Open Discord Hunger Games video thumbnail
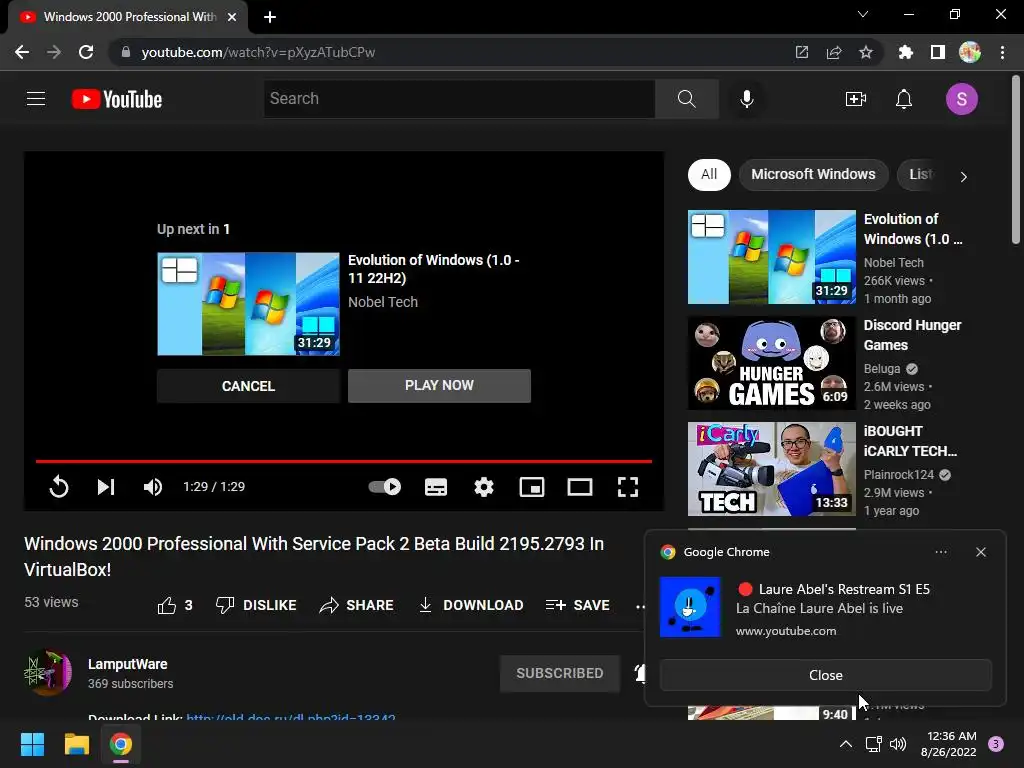 click(771, 363)
